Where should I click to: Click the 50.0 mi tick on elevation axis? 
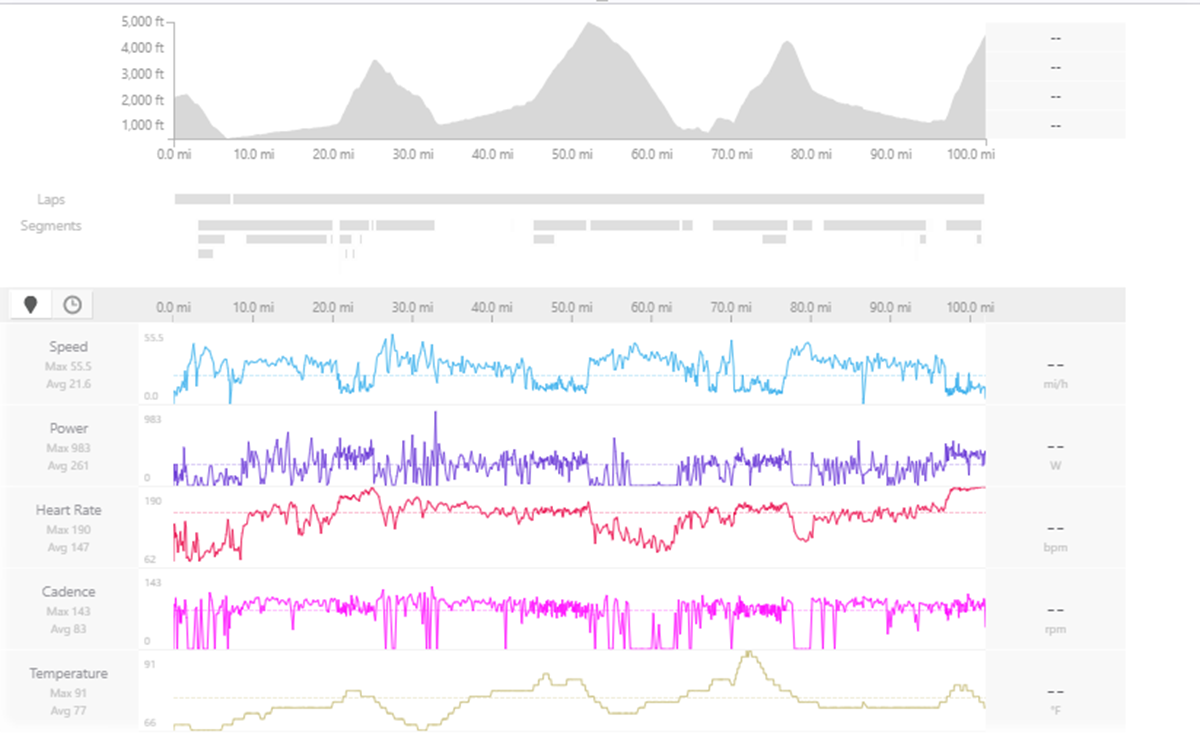tap(573, 154)
